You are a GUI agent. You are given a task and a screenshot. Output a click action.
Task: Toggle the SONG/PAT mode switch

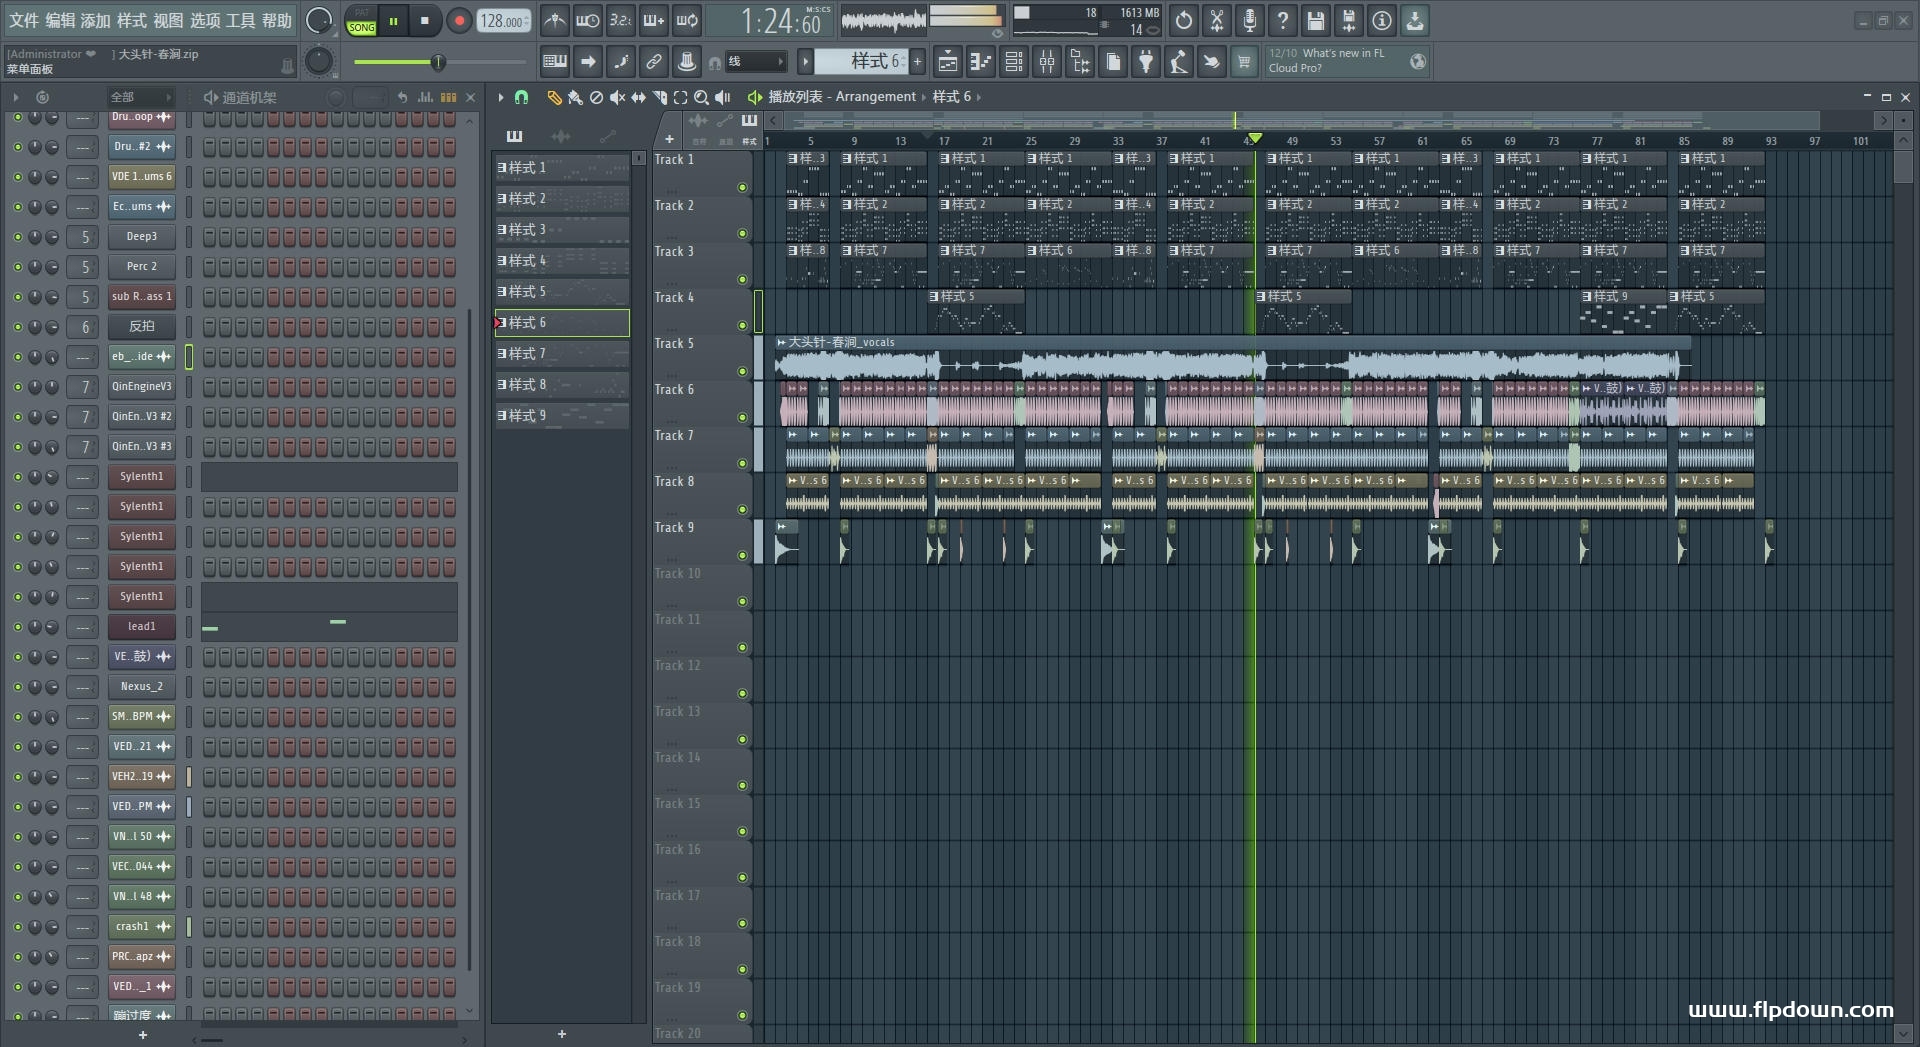tap(361, 21)
